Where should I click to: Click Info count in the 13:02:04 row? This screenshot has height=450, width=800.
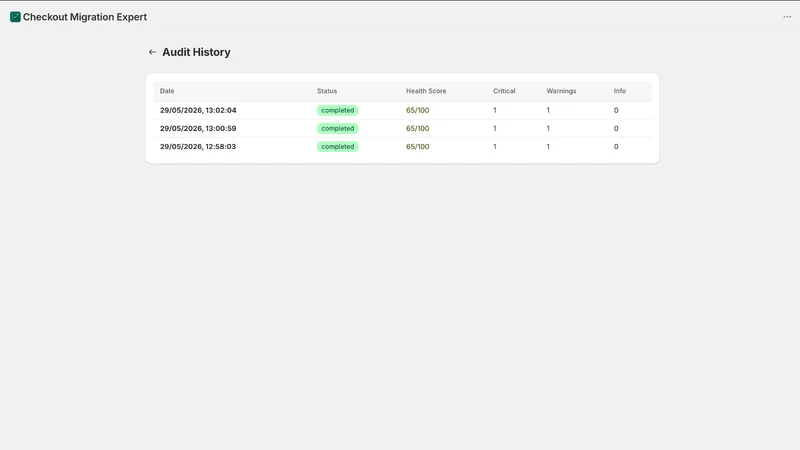(x=616, y=110)
